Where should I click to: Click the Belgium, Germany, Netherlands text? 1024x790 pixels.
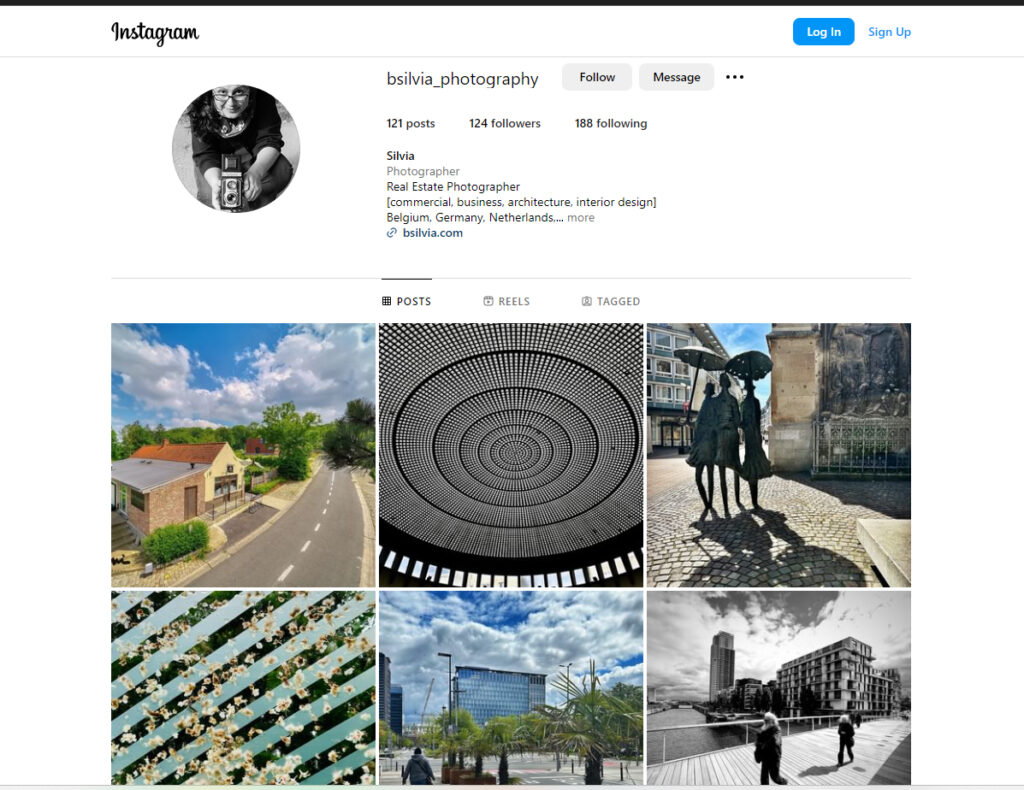coord(475,217)
